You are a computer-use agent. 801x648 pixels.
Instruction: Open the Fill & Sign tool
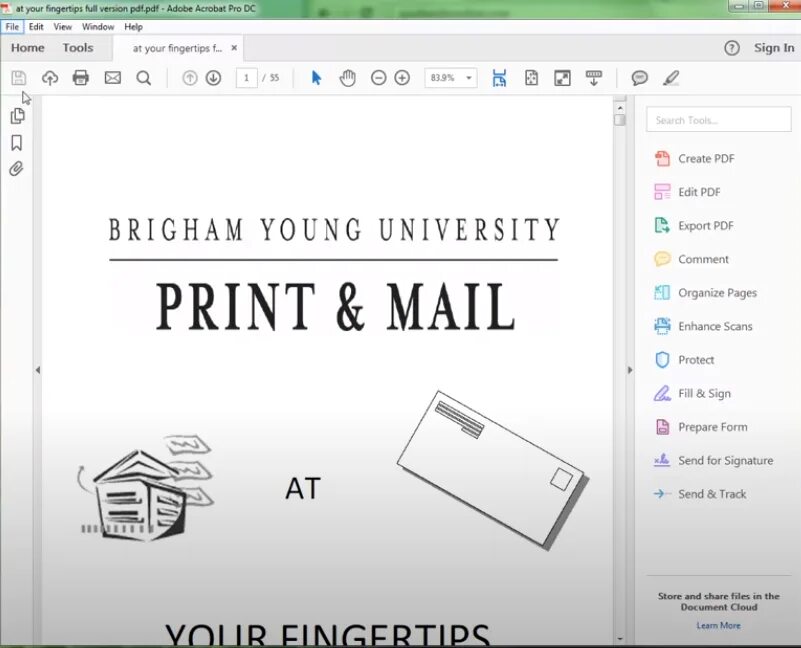tap(692, 394)
